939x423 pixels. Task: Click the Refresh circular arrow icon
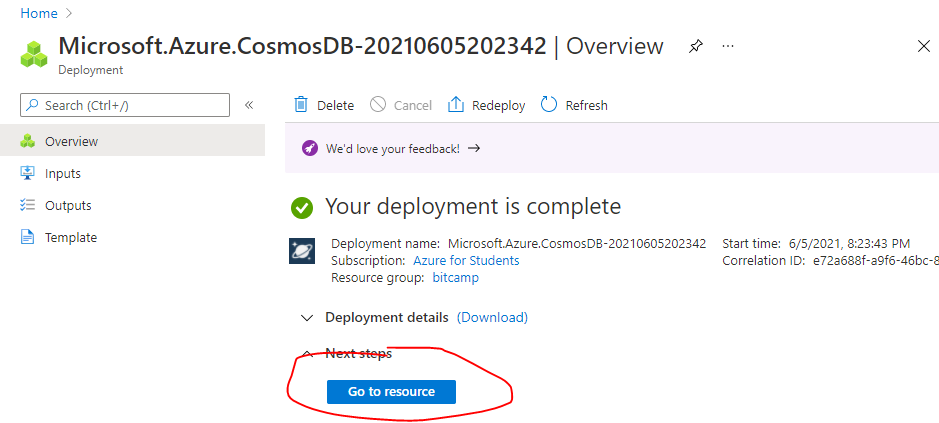(x=549, y=105)
